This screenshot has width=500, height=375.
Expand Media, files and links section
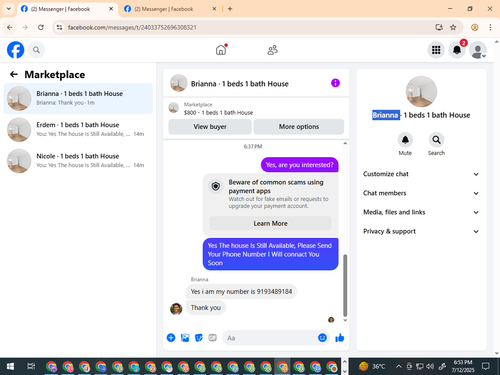(421, 212)
